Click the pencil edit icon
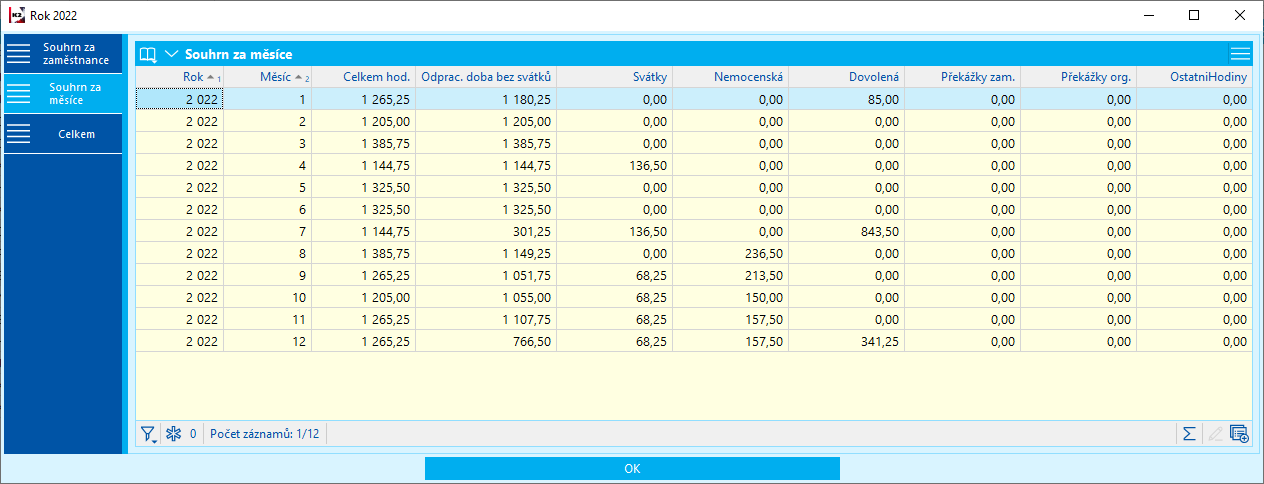 [1215, 434]
